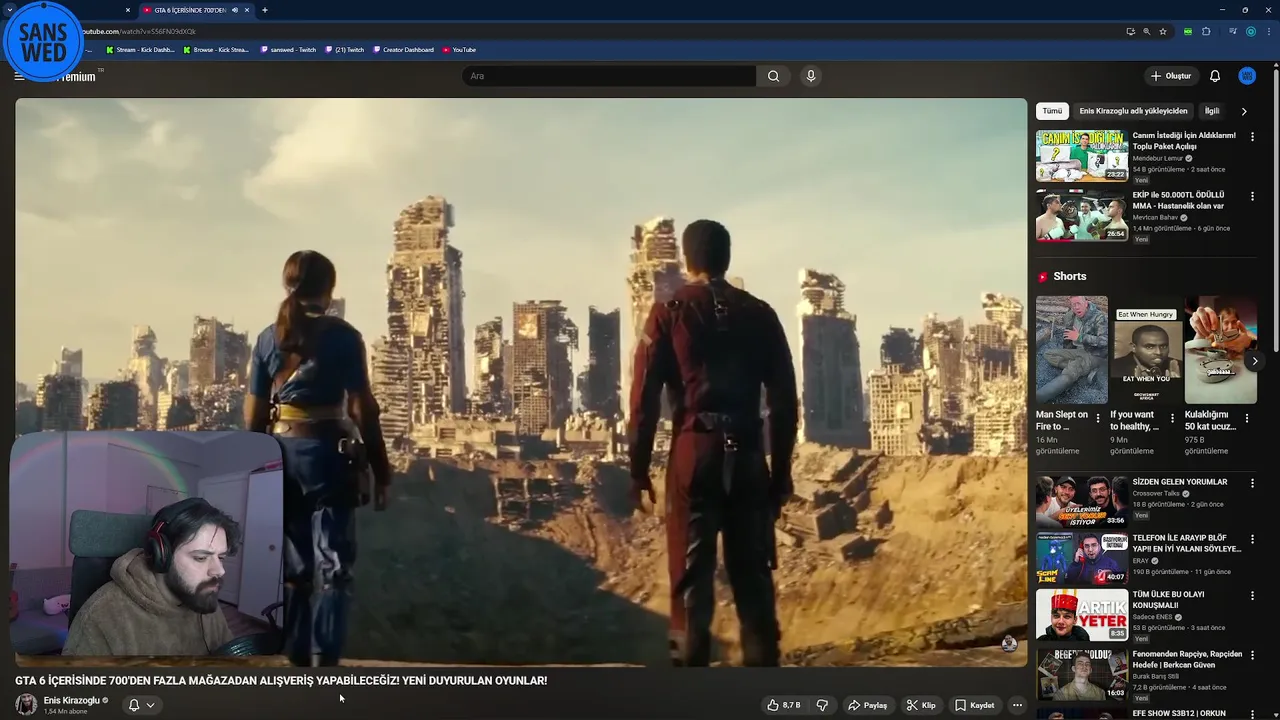The width and height of the screenshot is (1280, 720).
Task: Open 'Canım İstediği İçin Aldıklarım' thumbnail
Action: [1082, 155]
